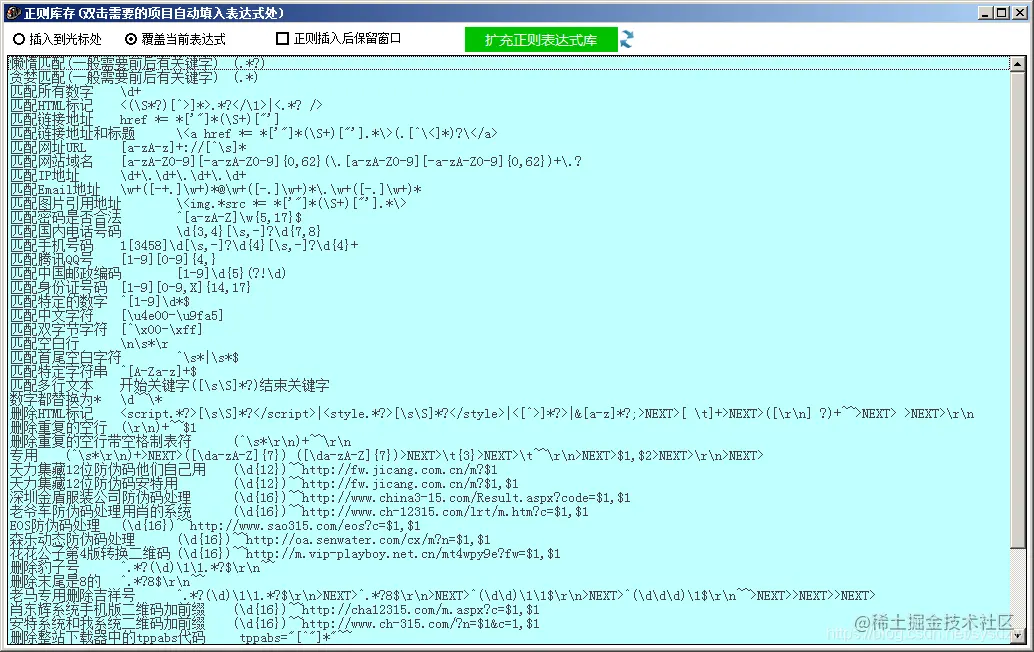
Task: Select the 匹配多行文本 row
Action: (508, 386)
